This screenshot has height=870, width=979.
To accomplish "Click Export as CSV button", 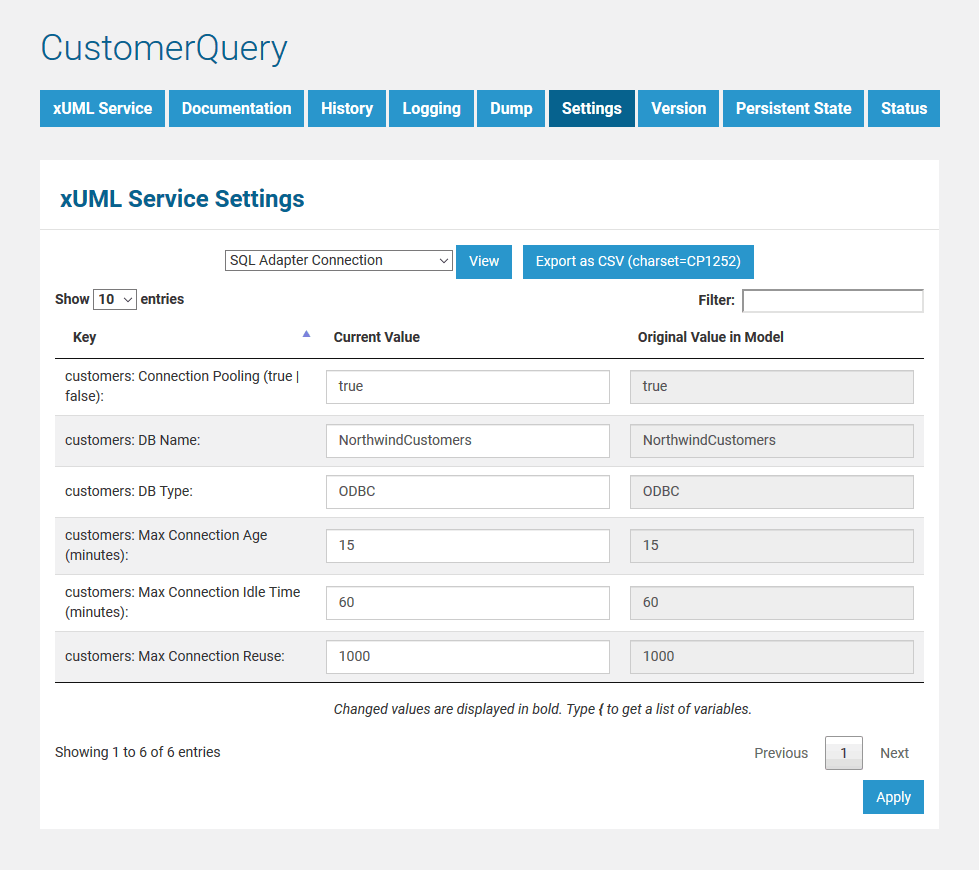I will click(638, 262).
